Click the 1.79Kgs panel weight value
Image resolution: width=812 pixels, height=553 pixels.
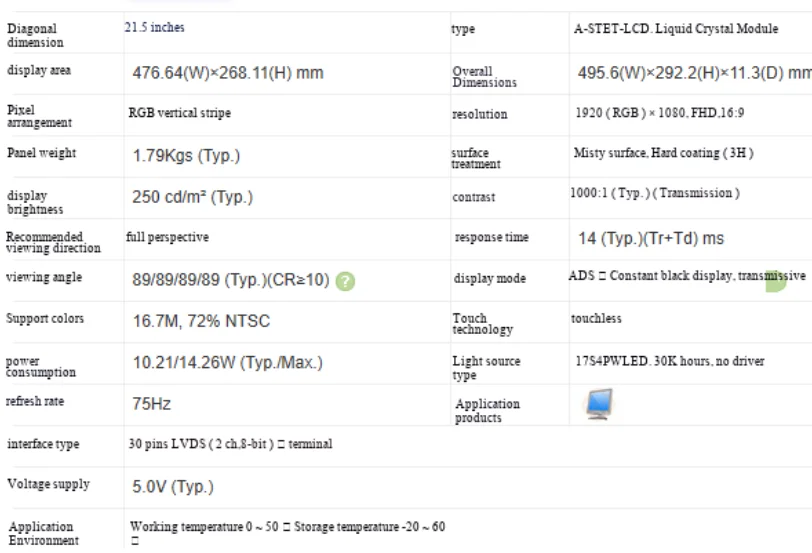click(186, 155)
